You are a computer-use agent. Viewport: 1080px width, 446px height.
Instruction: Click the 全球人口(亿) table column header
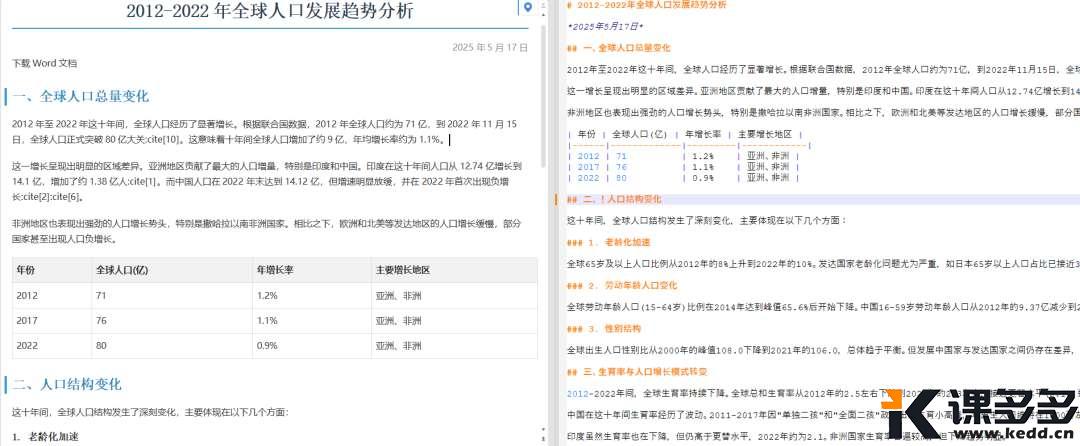(x=122, y=270)
